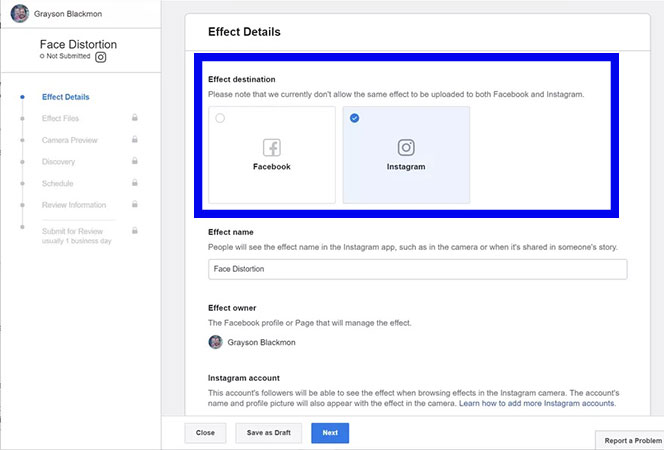Image resolution: width=664 pixels, height=450 pixels.
Task: Select the Facebook destination radio button
Action: tap(220, 118)
